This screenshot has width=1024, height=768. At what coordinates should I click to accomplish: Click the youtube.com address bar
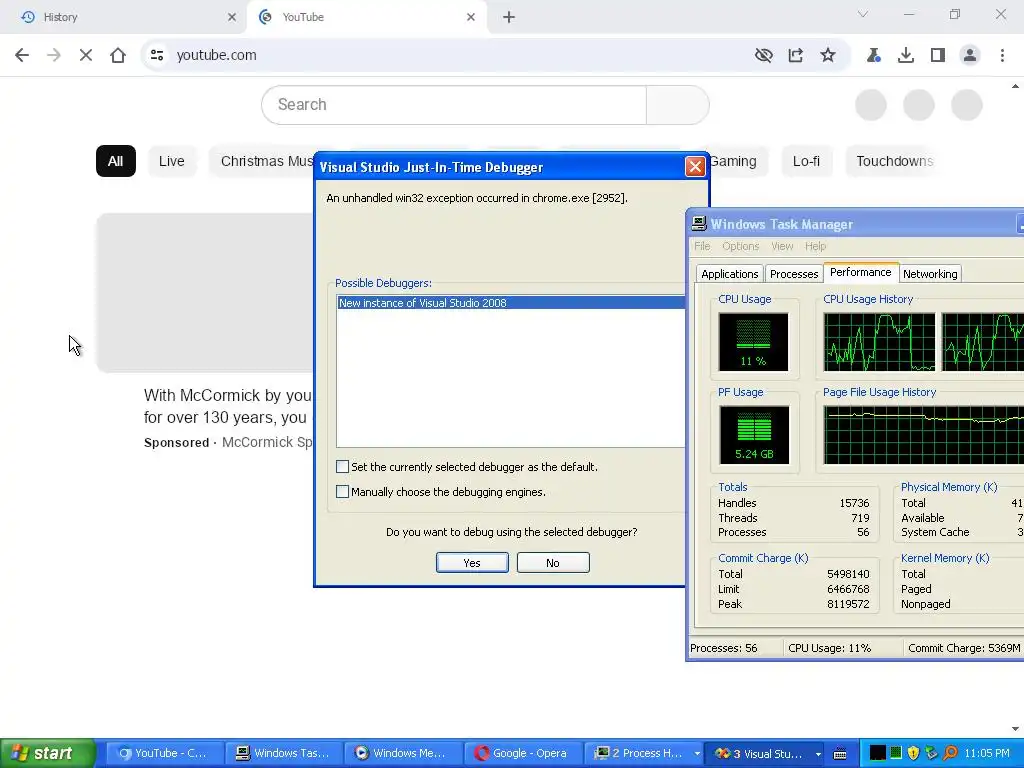(457, 56)
